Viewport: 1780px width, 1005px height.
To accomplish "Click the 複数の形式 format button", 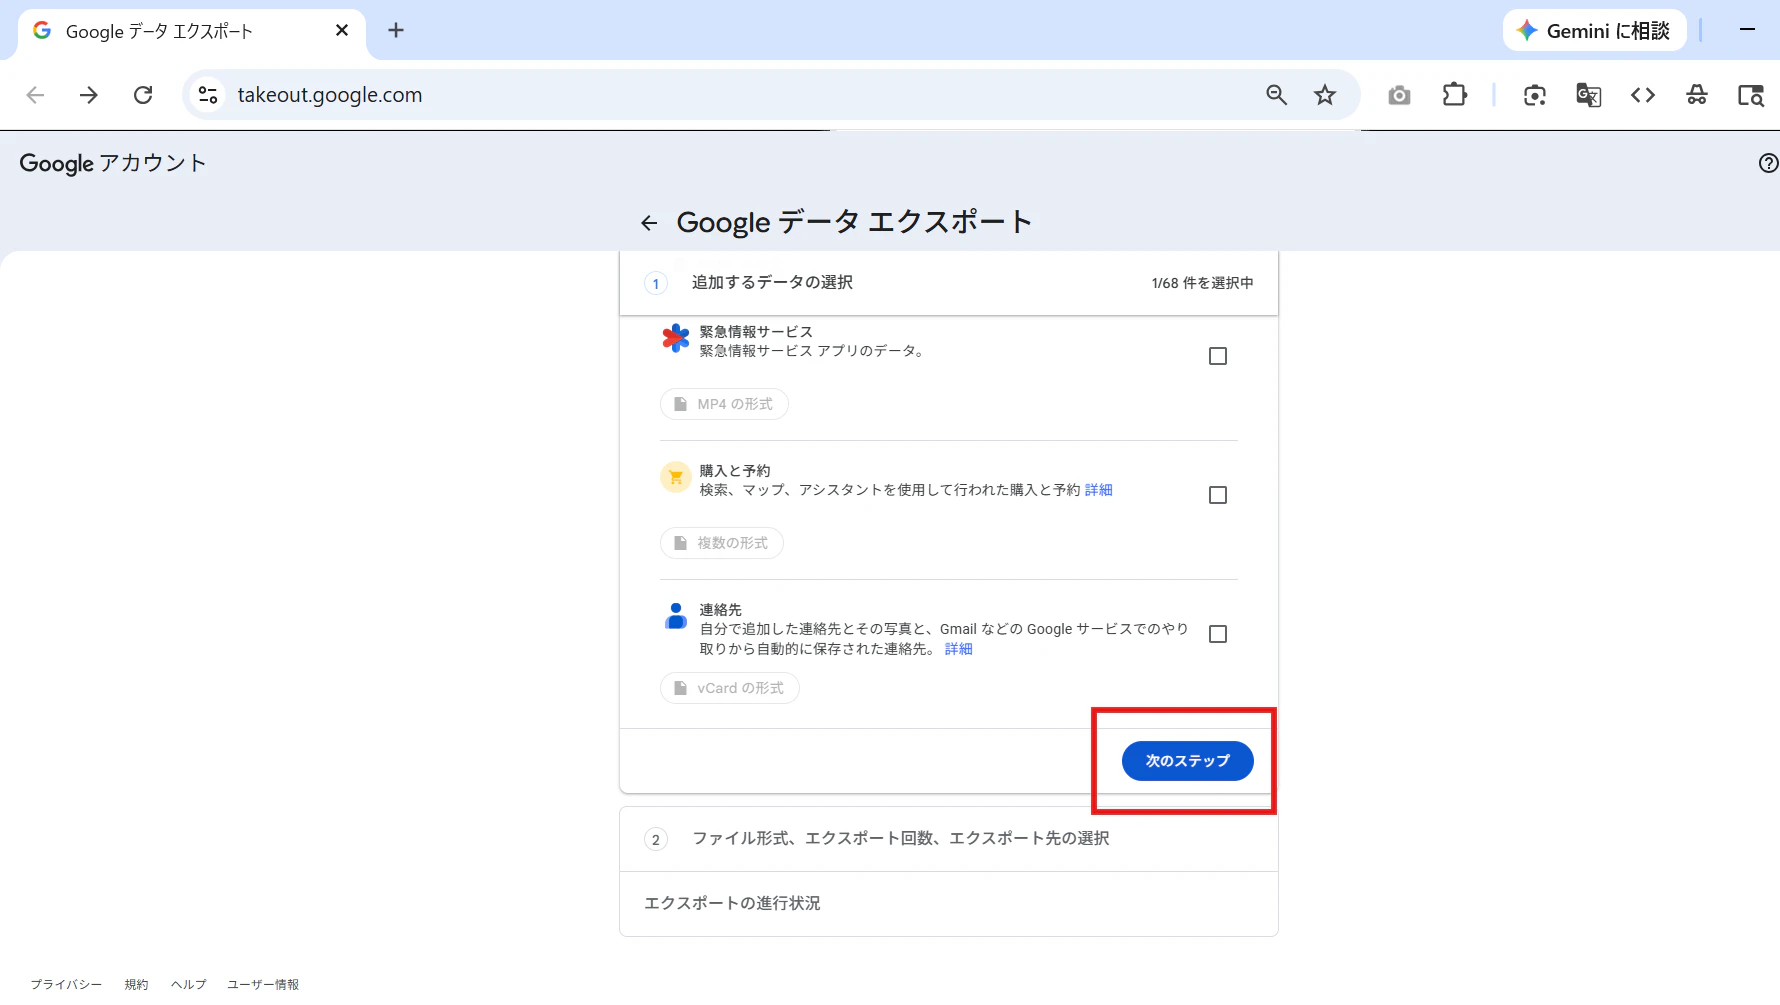I will tap(722, 543).
